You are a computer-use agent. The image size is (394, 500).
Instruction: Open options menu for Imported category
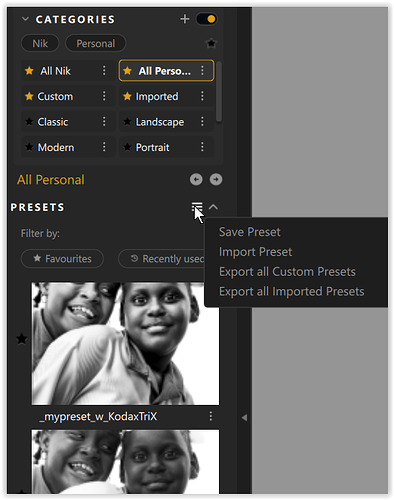pos(202,96)
